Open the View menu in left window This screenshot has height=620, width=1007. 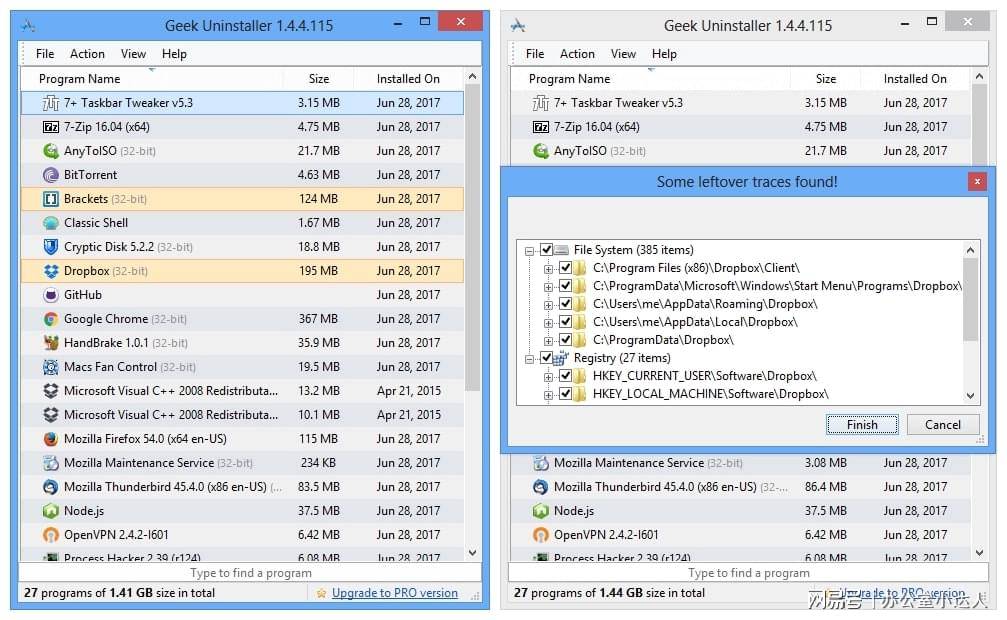pos(134,54)
